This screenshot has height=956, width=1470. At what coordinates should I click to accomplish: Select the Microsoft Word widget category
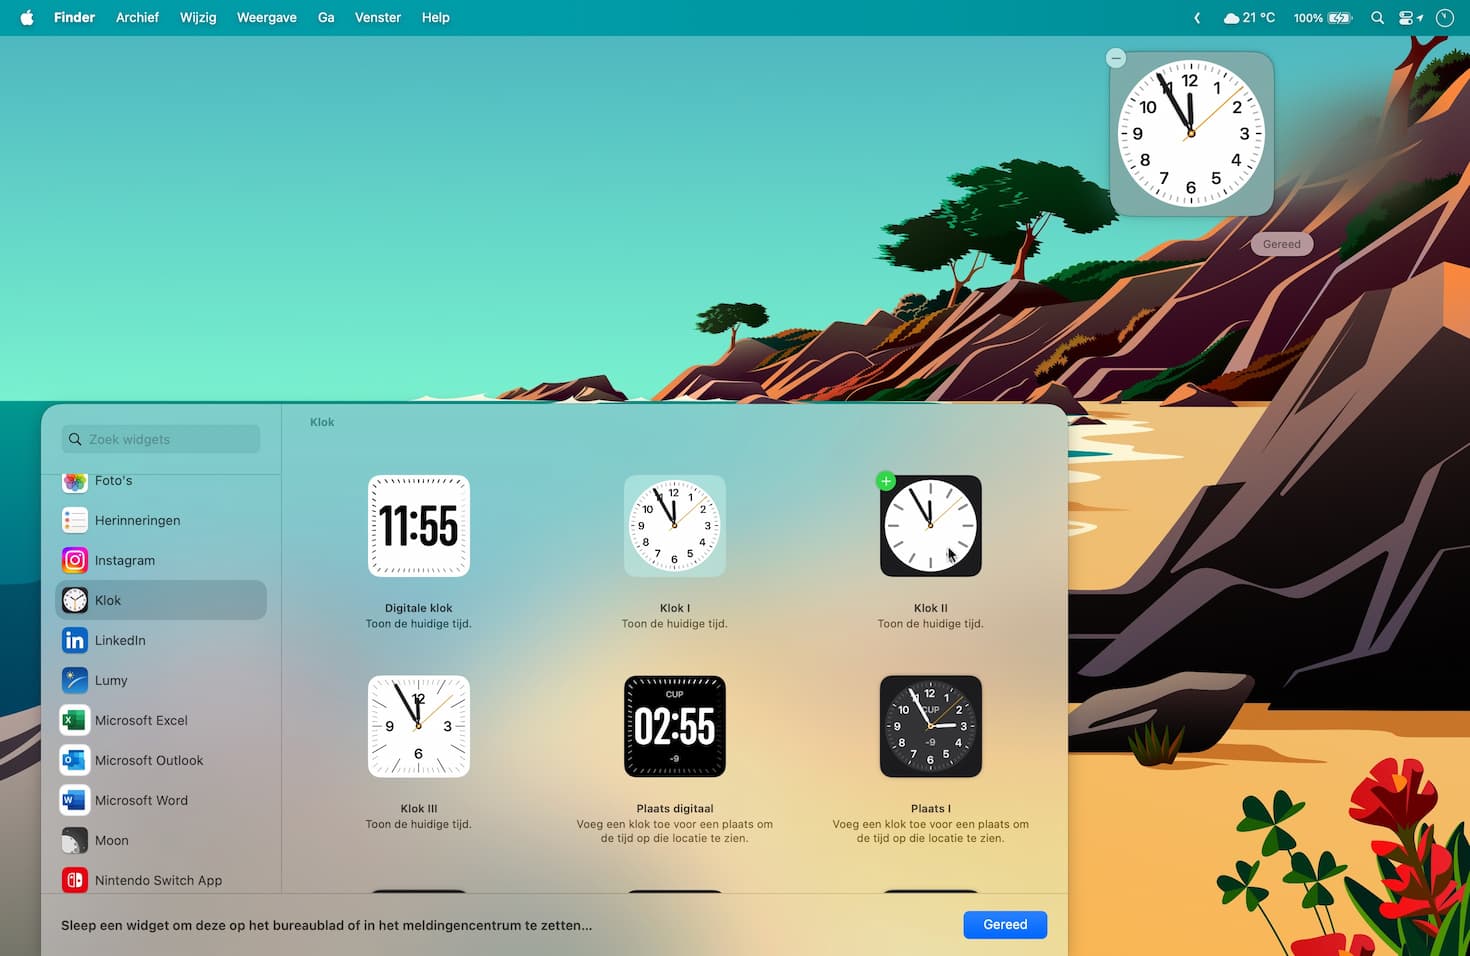pyautogui.click(x=140, y=800)
